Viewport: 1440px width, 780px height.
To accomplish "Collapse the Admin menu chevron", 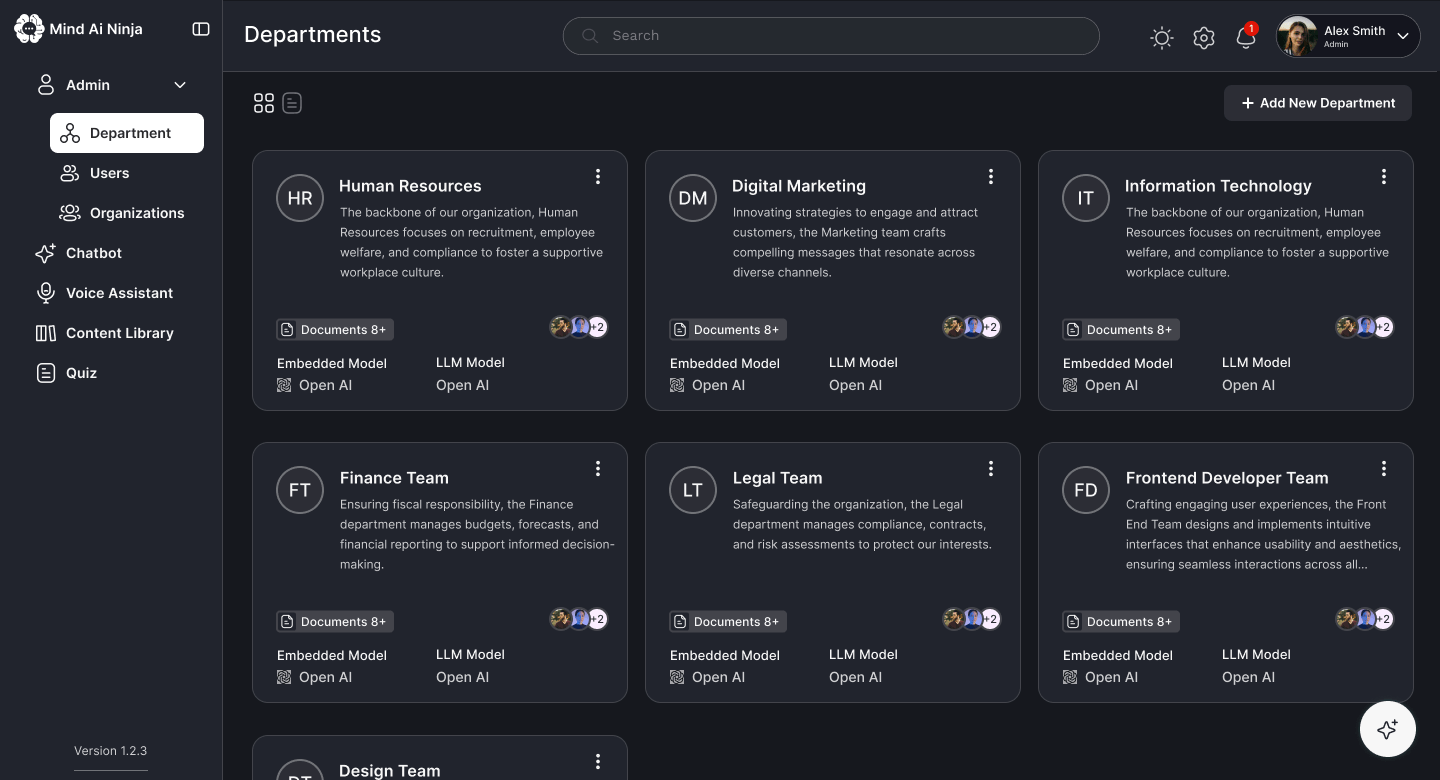I will 180,85.
